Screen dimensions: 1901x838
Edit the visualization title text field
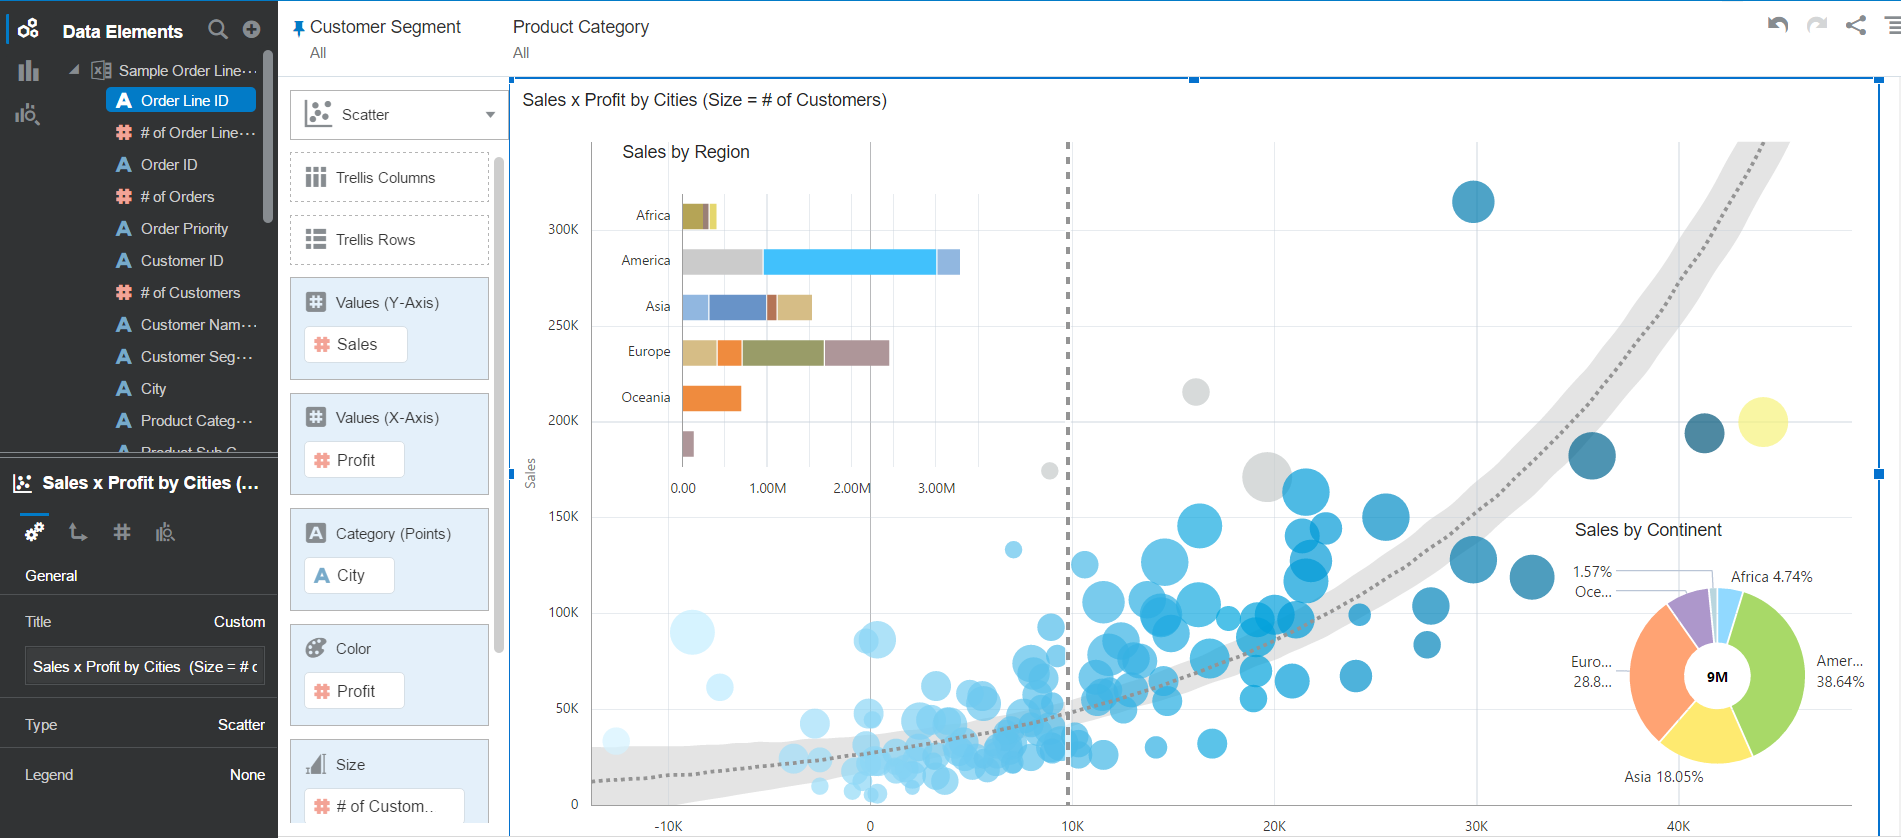[145, 667]
